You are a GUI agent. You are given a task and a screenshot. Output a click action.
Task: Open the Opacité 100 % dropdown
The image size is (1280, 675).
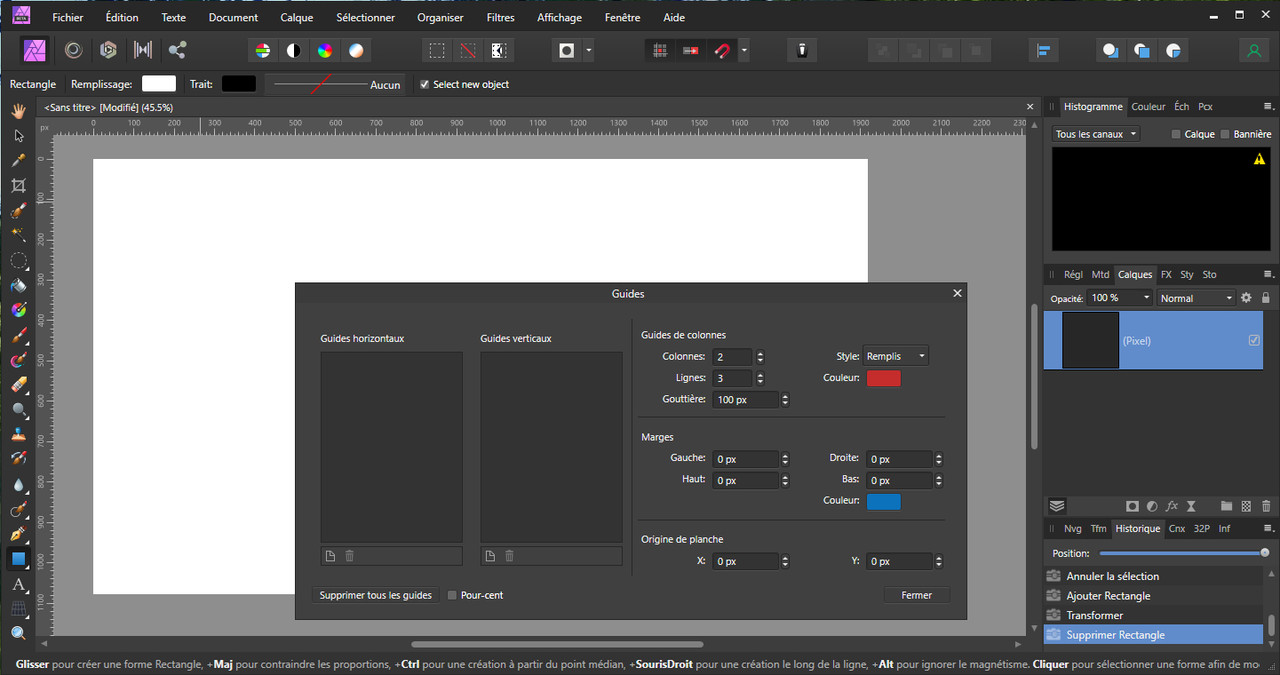pyautogui.click(x=1120, y=298)
